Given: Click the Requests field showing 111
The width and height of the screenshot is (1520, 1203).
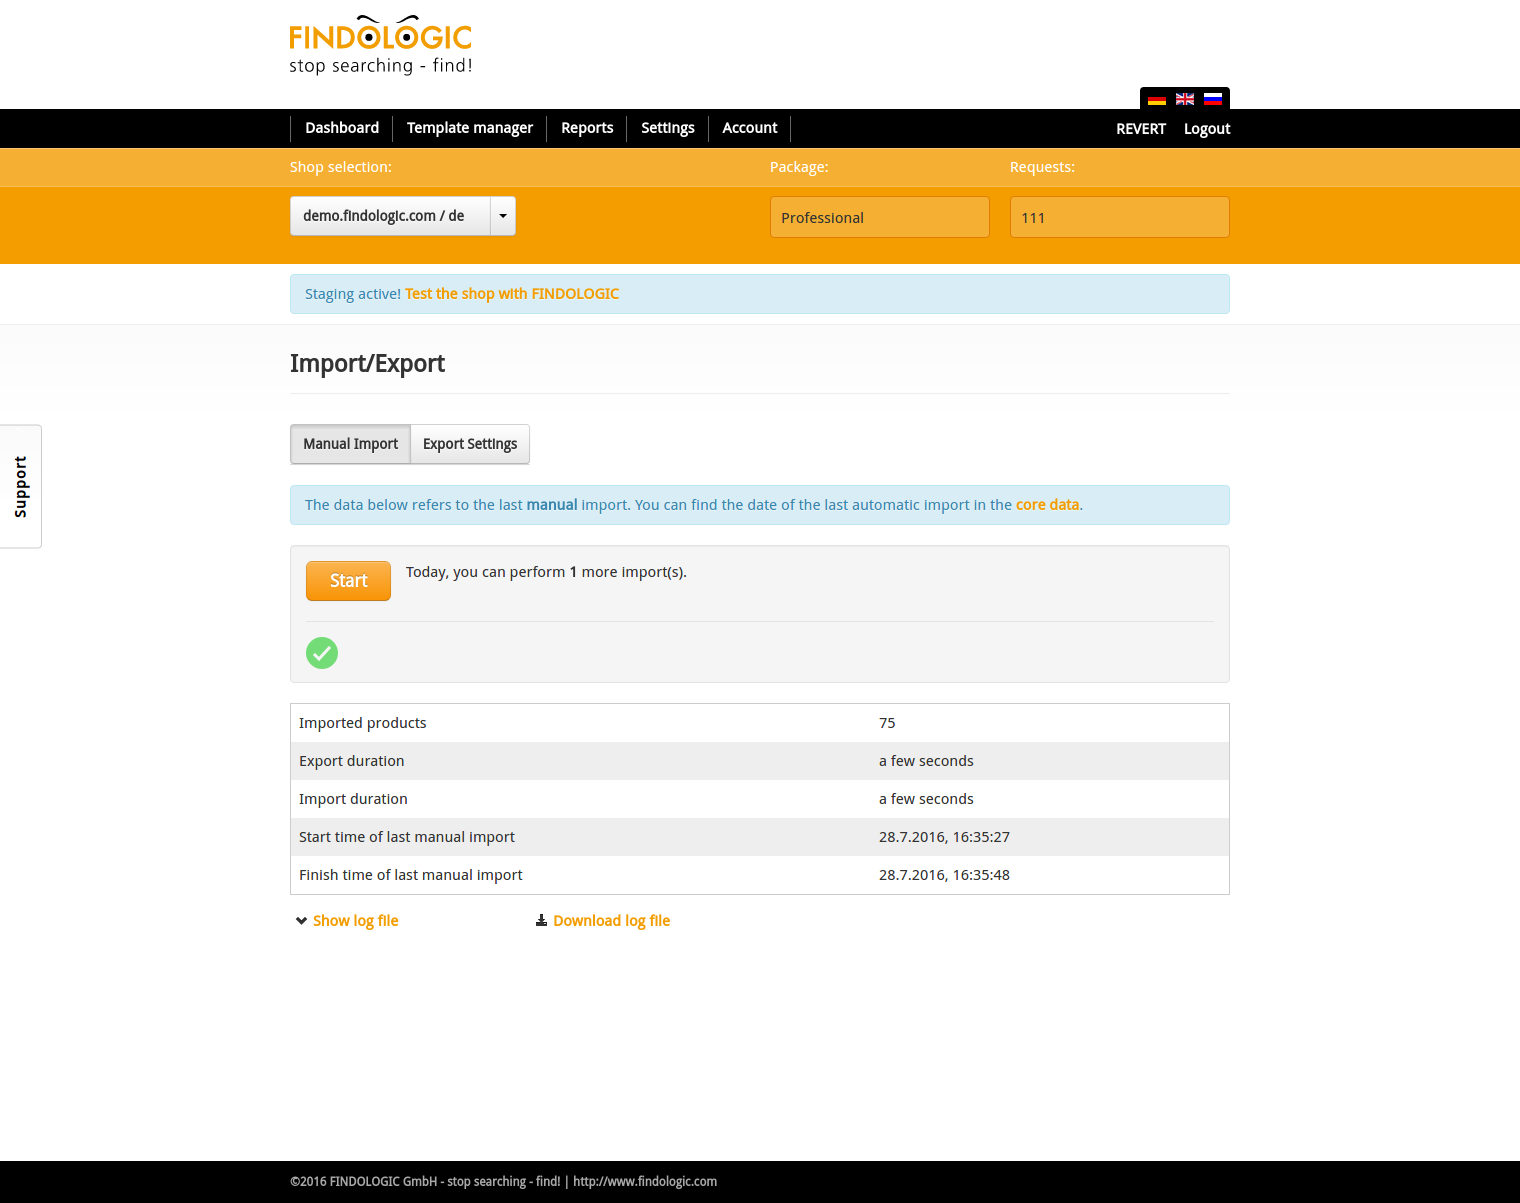Looking at the screenshot, I should 1120,217.
